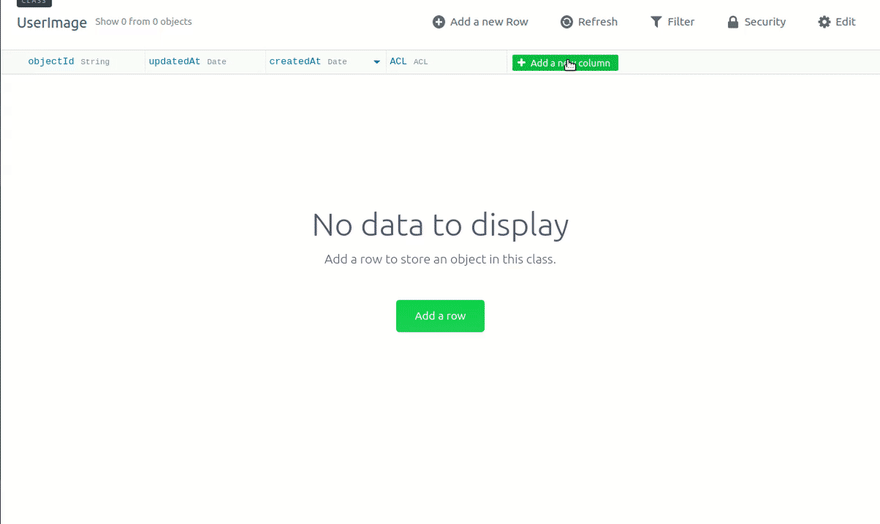Image resolution: width=880 pixels, height=524 pixels.
Task: Click the plus icon of Add a new Row
Action: [439, 22]
